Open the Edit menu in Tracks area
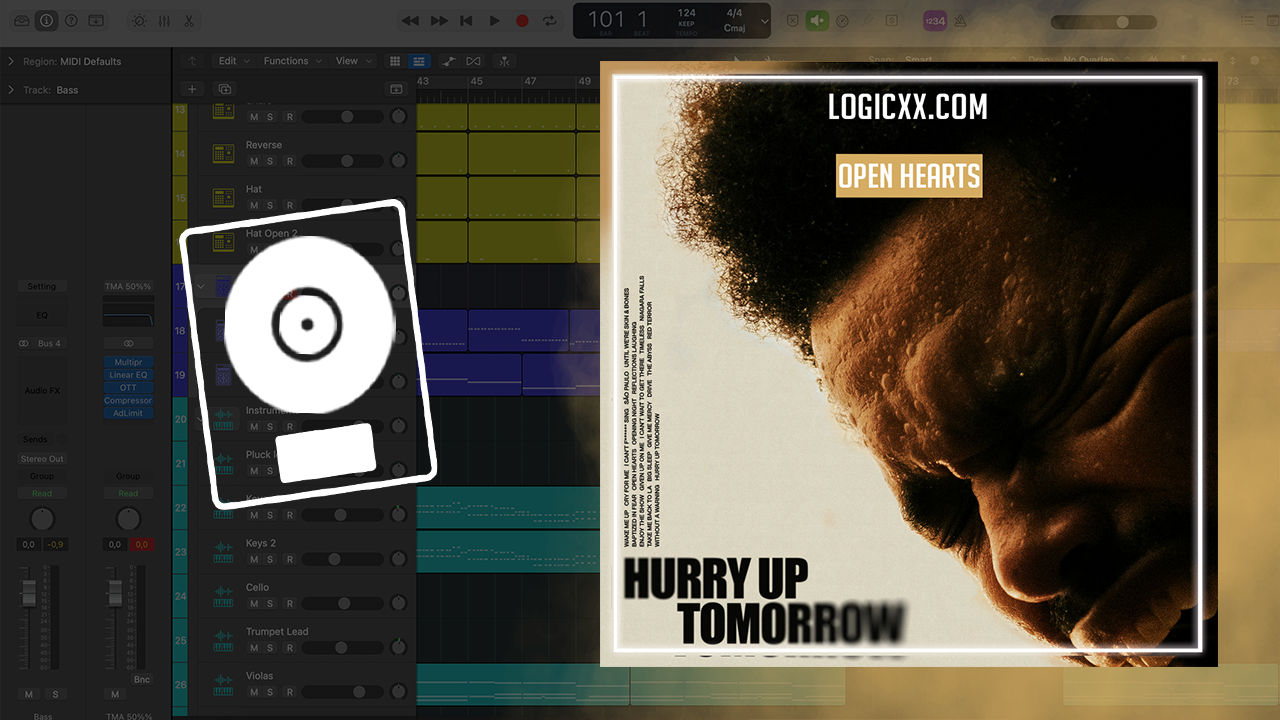Image resolution: width=1280 pixels, height=720 pixels. pyautogui.click(x=234, y=61)
